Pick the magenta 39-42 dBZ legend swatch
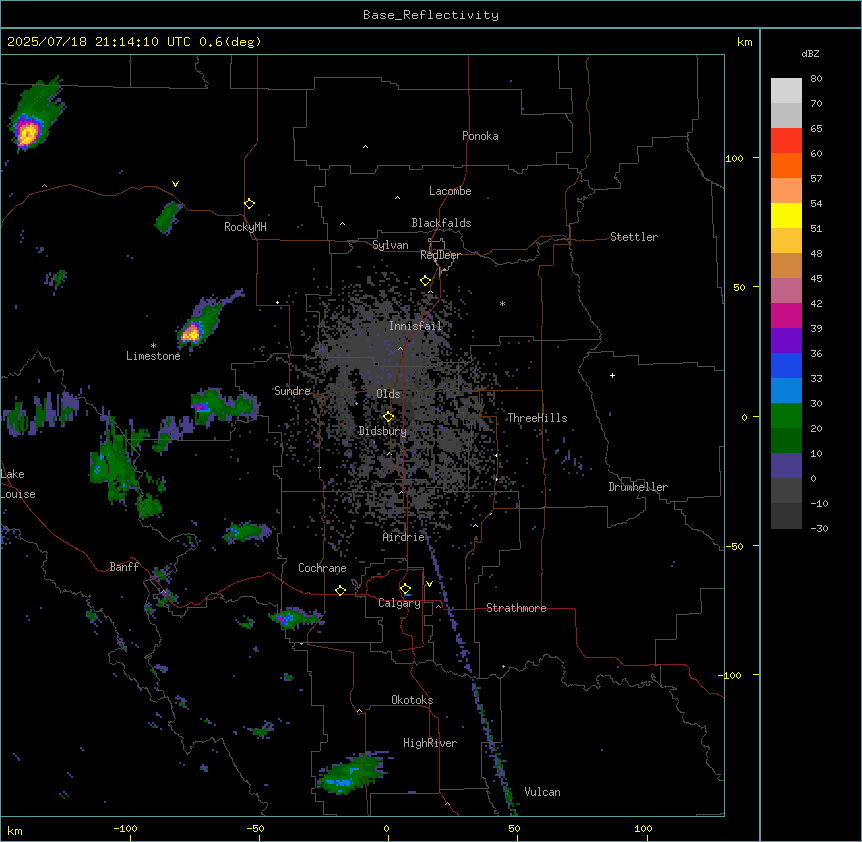The image size is (862, 842). coord(786,315)
